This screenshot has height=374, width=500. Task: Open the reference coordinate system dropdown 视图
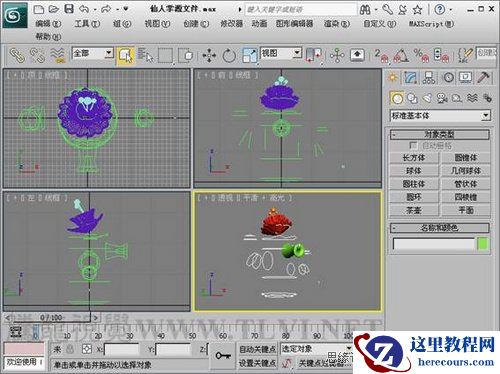[281, 53]
